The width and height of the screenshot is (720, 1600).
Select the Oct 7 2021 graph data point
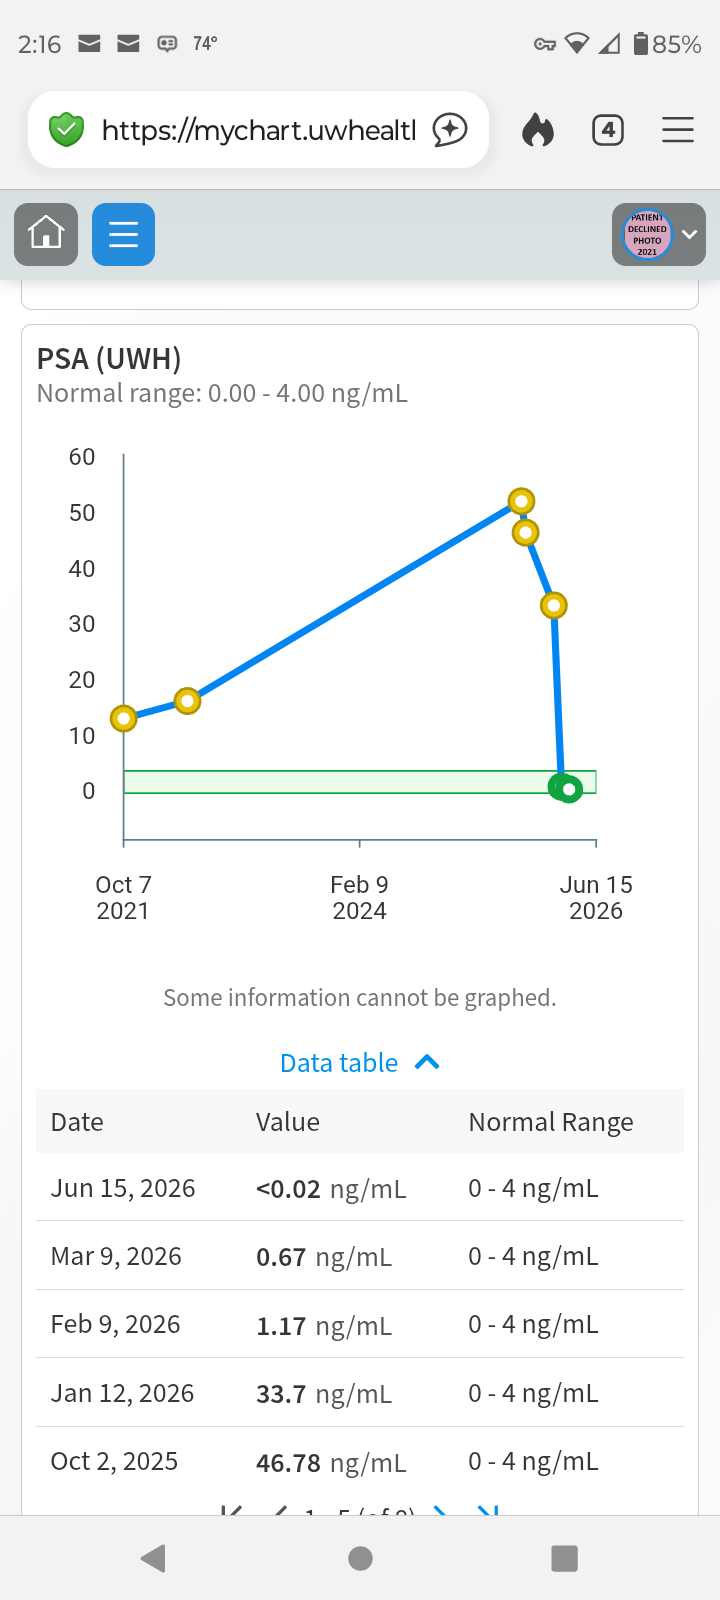click(x=124, y=718)
